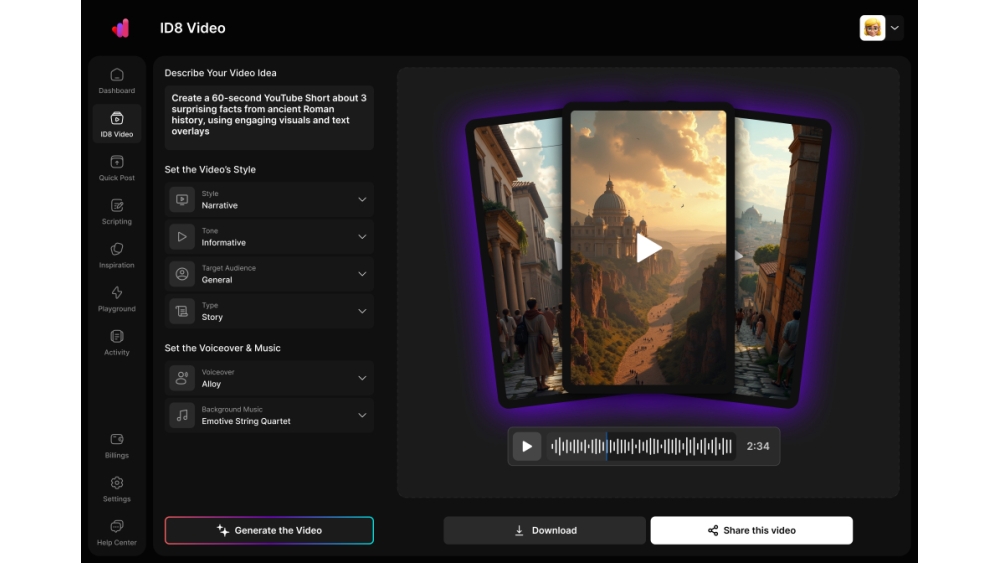The width and height of the screenshot is (1000, 563).
Task: Download the generated video
Action: (x=544, y=530)
